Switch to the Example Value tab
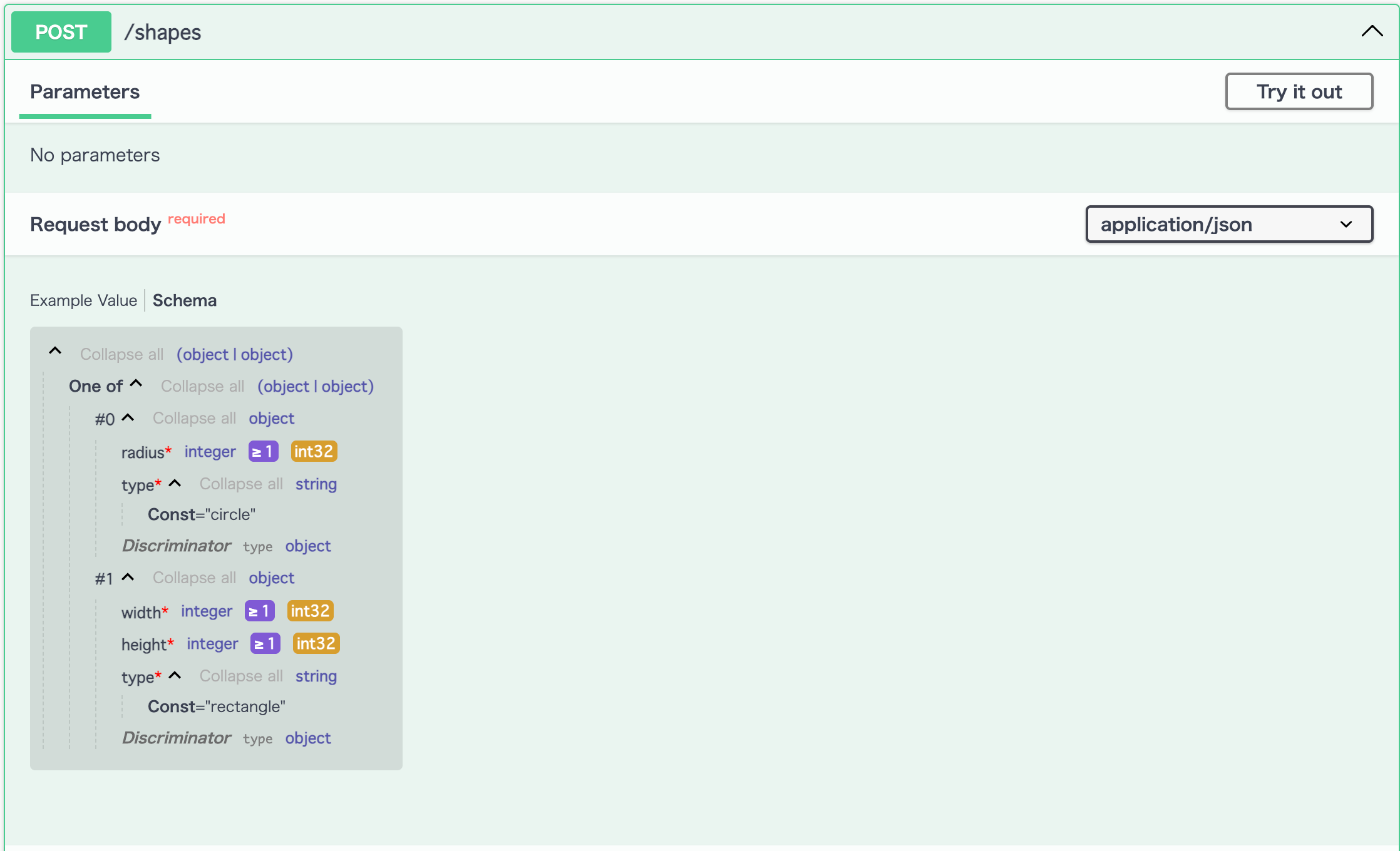1400x851 pixels. [x=83, y=300]
